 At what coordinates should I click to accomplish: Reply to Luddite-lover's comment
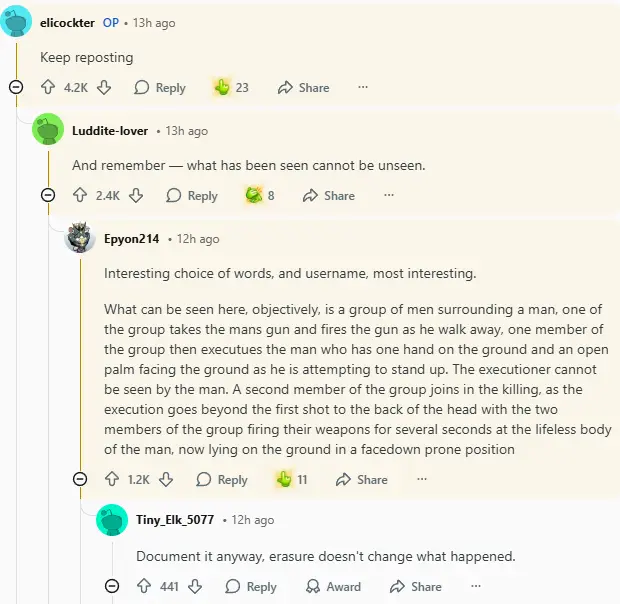tap(192, 196)
